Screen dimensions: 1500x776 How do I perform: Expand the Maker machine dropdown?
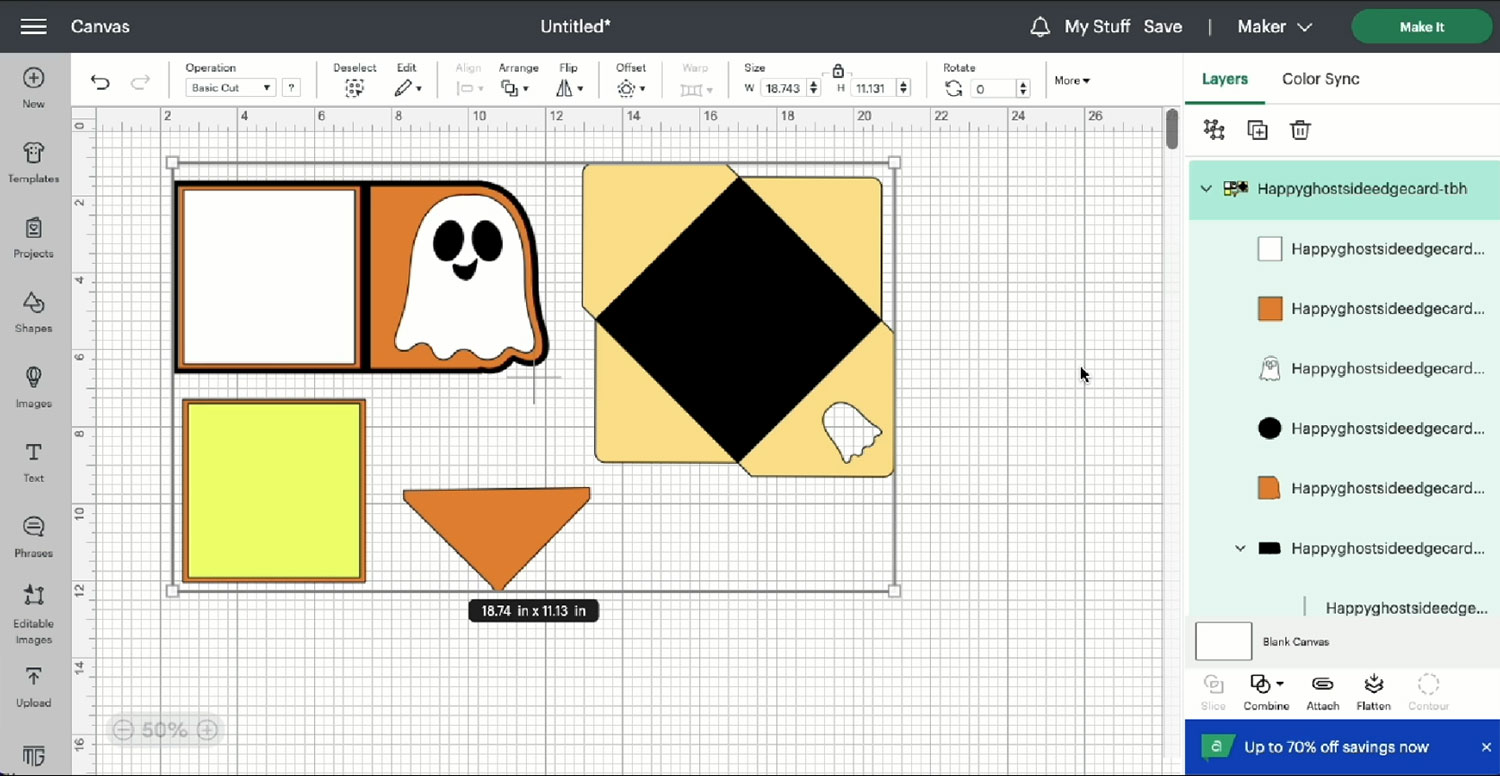point(1275,27)
